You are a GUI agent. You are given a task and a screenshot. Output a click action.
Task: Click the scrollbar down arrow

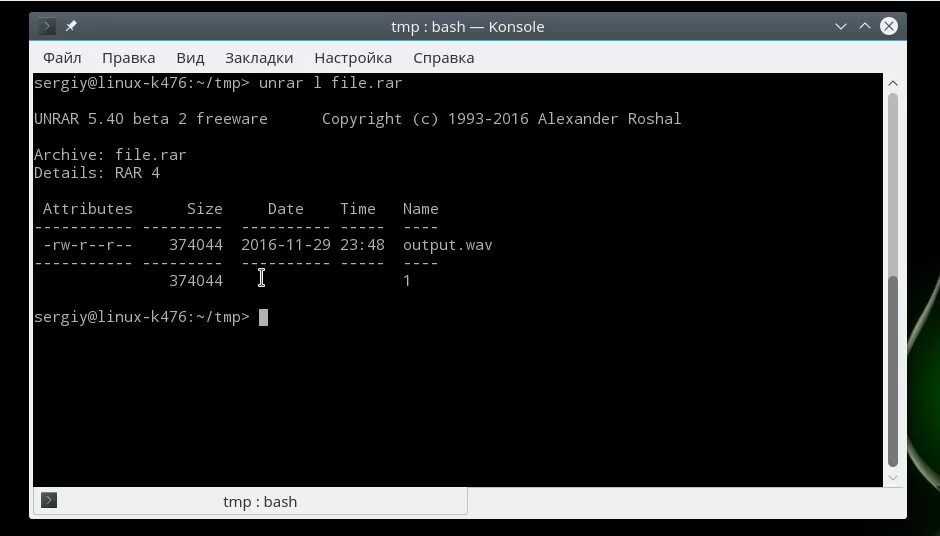[893, 478]
